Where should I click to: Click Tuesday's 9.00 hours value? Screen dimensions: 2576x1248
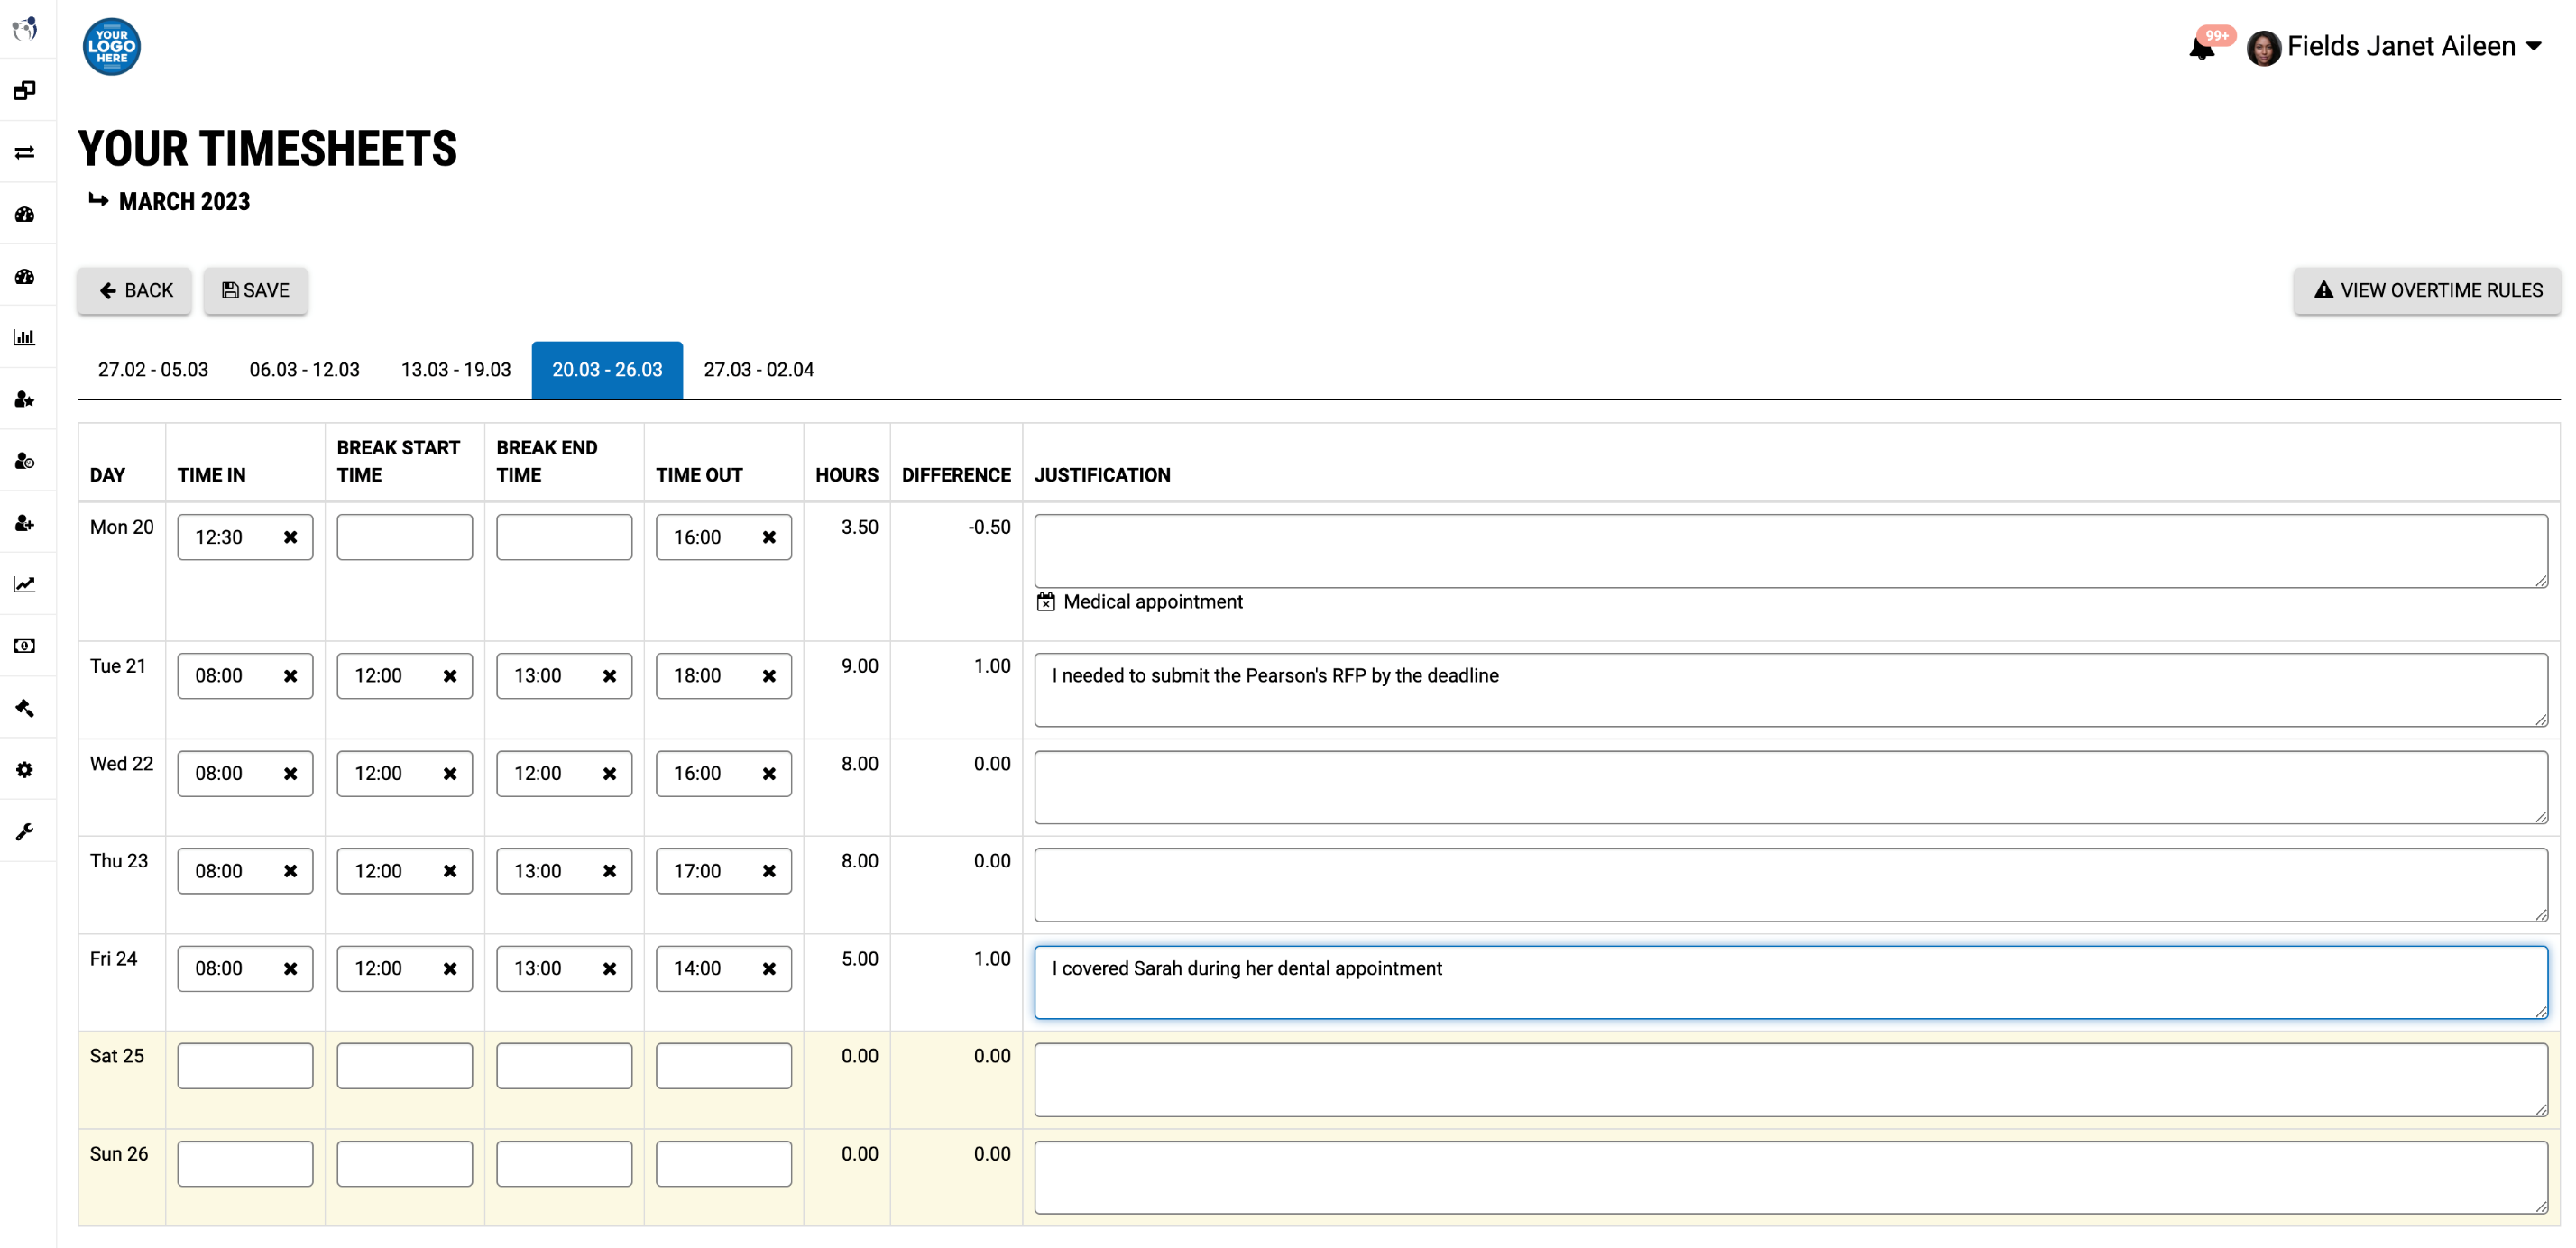(x=859, y=667)
